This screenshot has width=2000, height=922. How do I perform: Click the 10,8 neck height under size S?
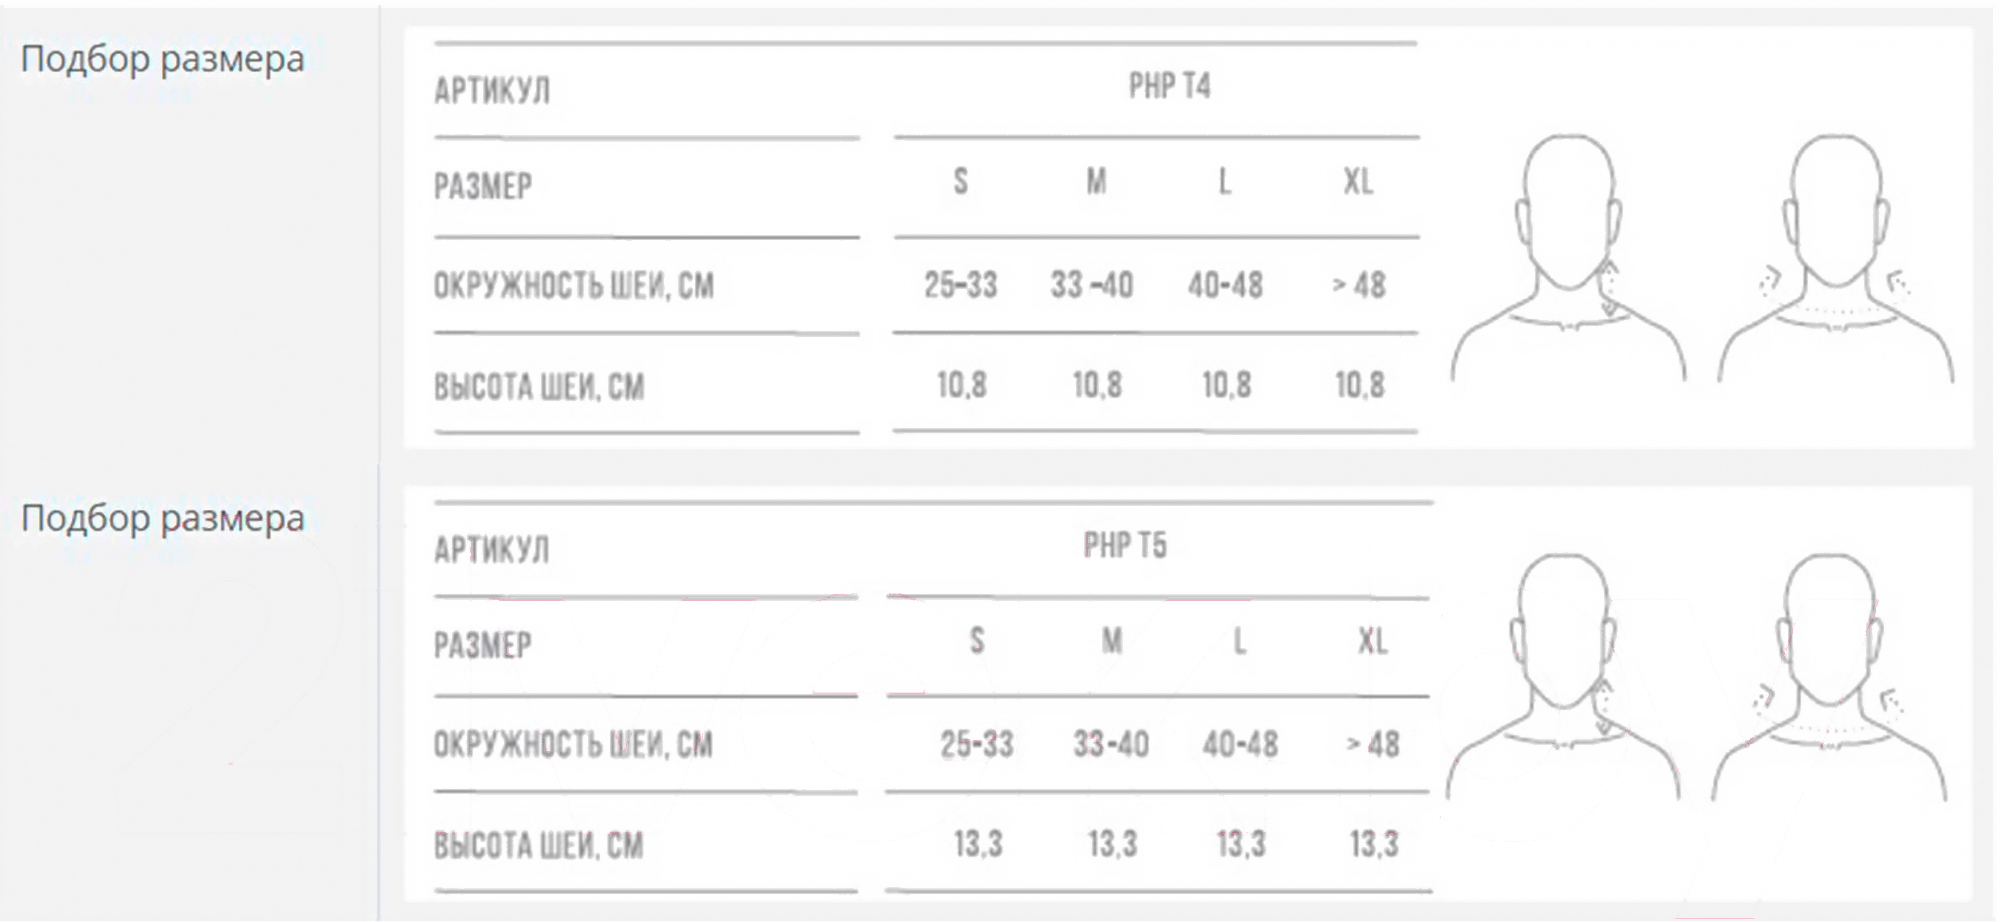[961, 386]
